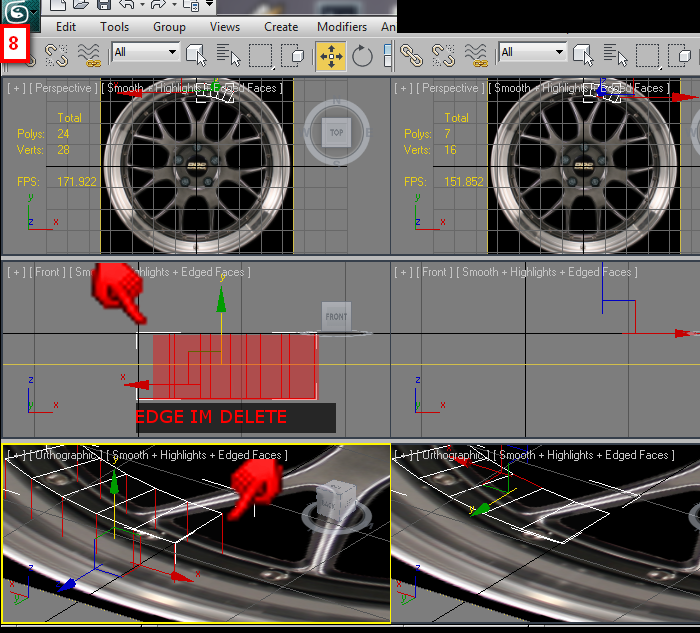Expand the left 'All' selection filter dropdown

click(172, 52)
